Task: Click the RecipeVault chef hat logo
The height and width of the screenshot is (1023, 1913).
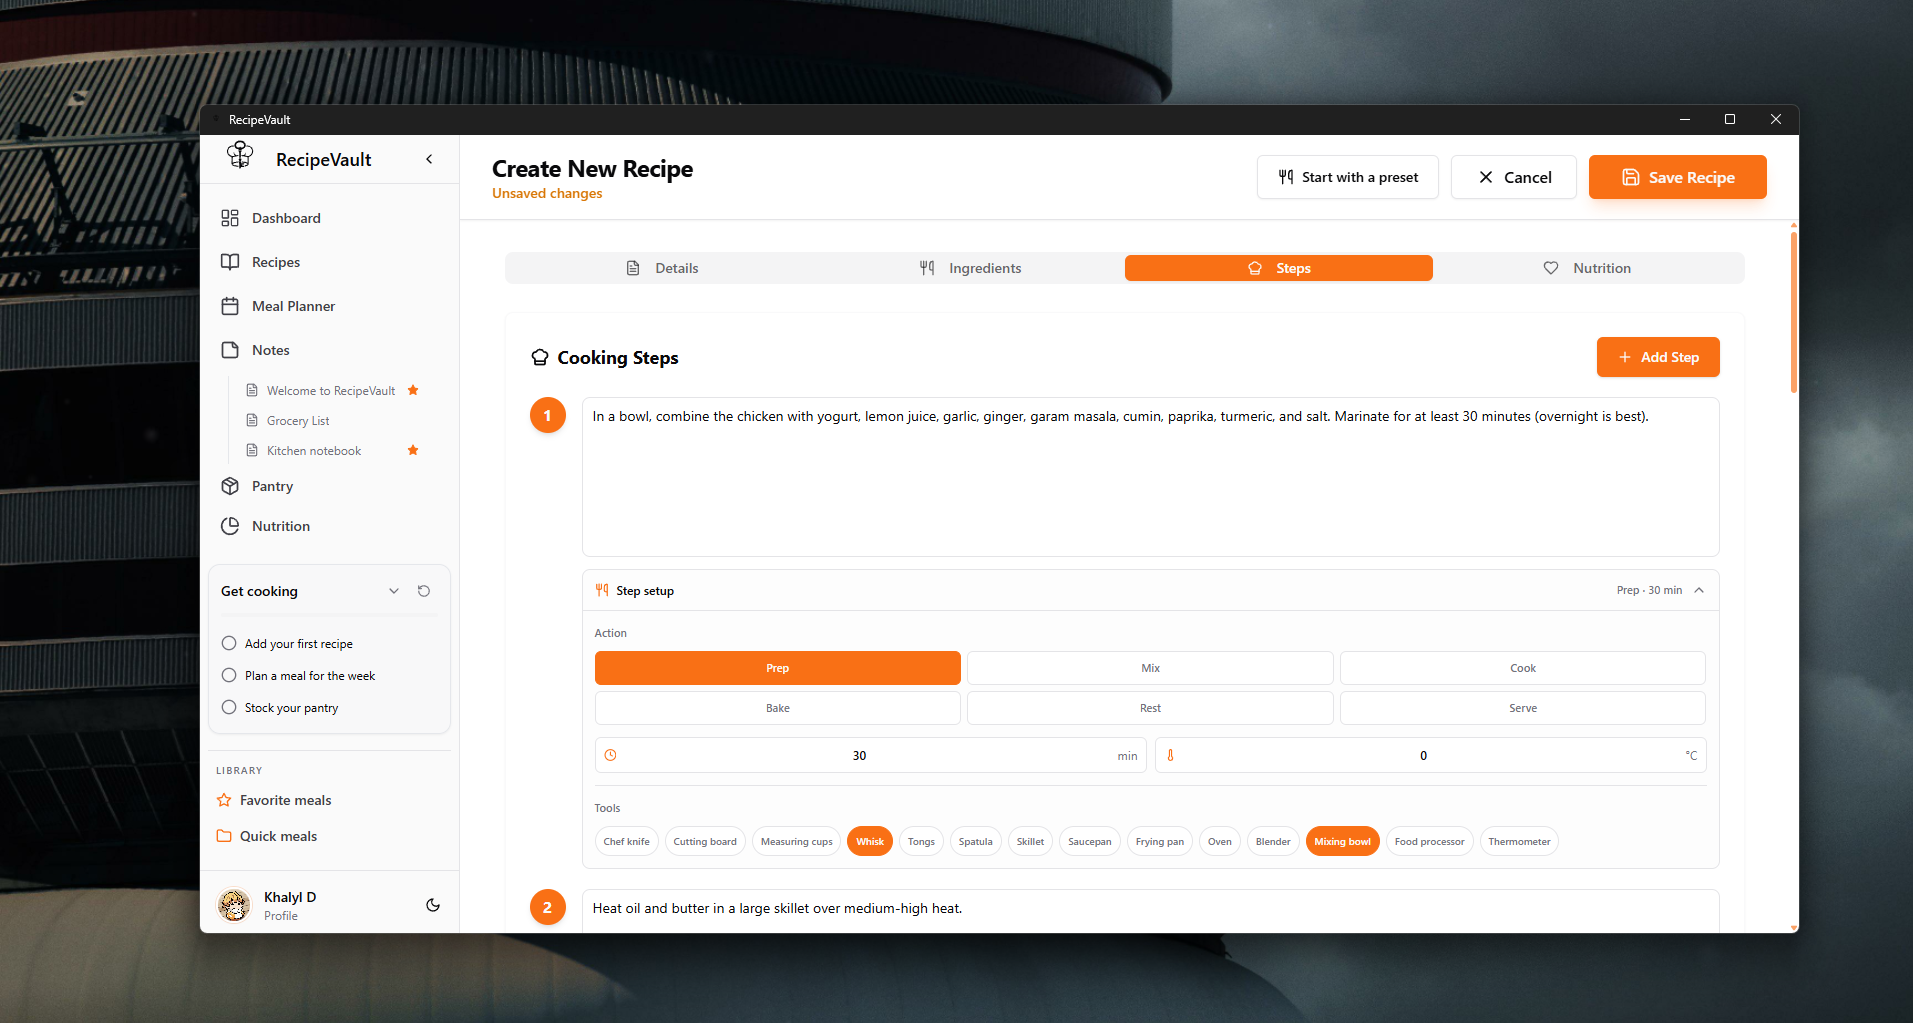Action: tap(240, 155)
